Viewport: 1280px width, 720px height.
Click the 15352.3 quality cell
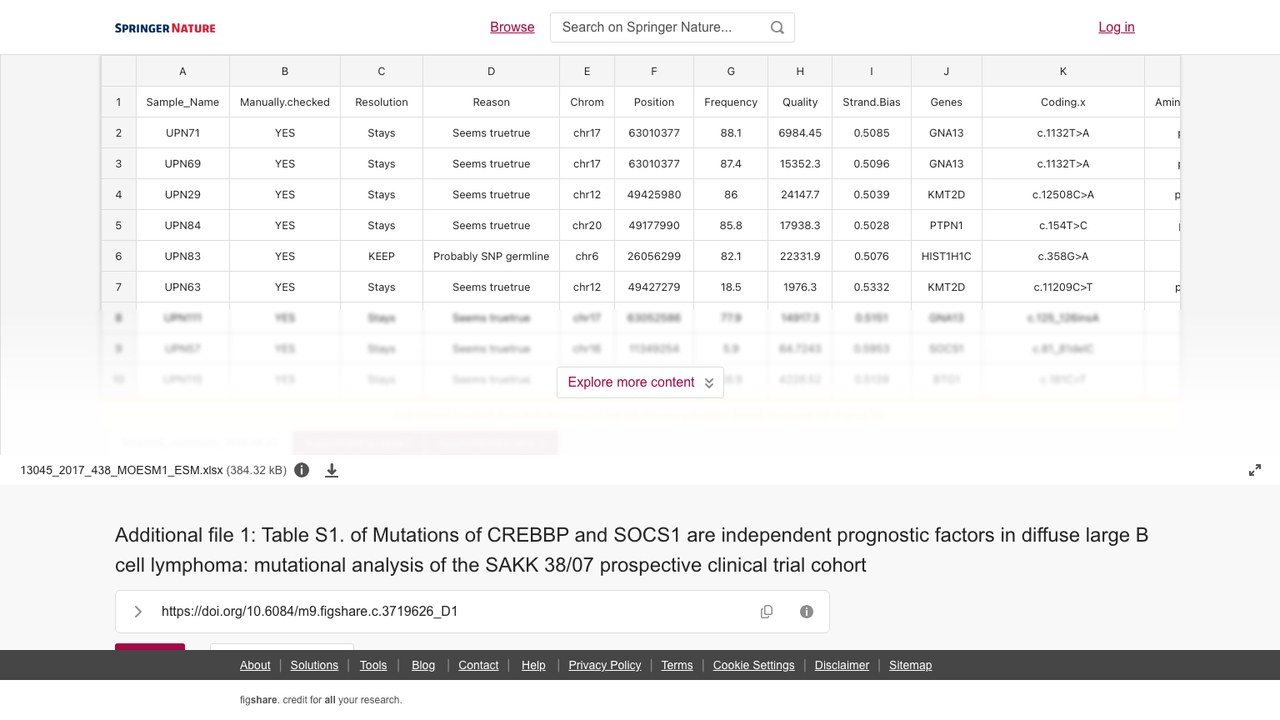tap(800, 164)
